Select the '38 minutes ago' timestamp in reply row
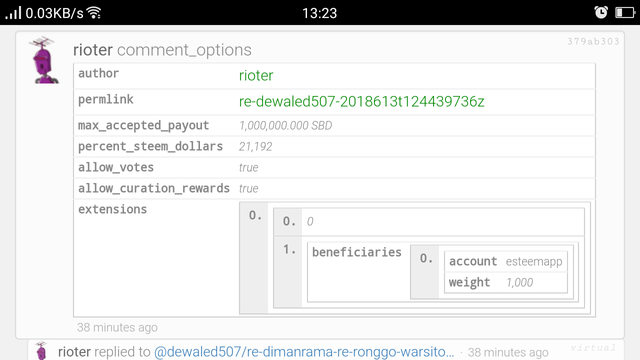This screenshot has width=640, height=360. click(x=508, y=352)
